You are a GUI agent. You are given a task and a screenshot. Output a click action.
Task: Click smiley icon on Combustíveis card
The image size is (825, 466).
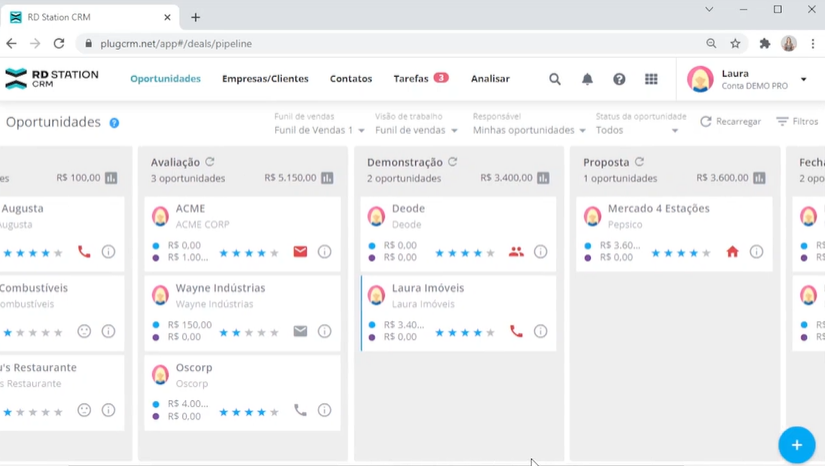point(84,331)
